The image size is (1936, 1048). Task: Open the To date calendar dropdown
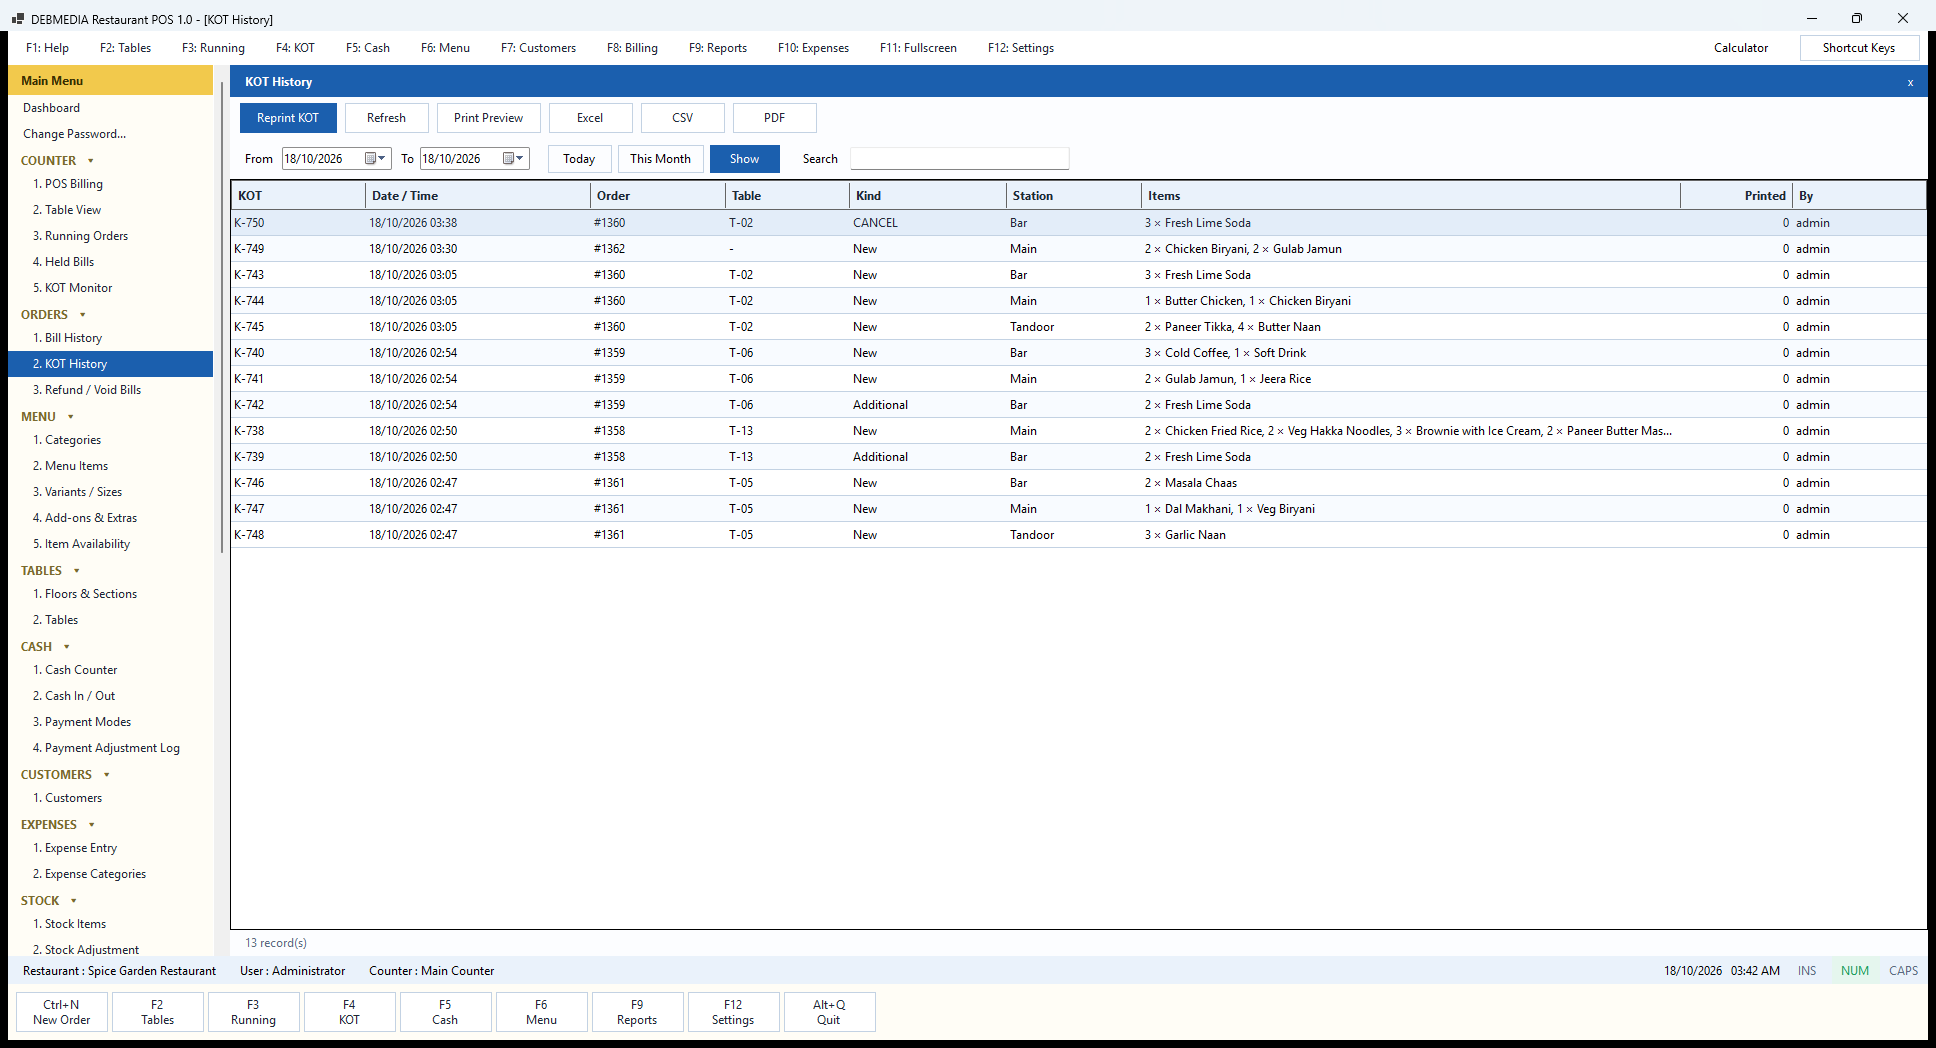(513, 158)
